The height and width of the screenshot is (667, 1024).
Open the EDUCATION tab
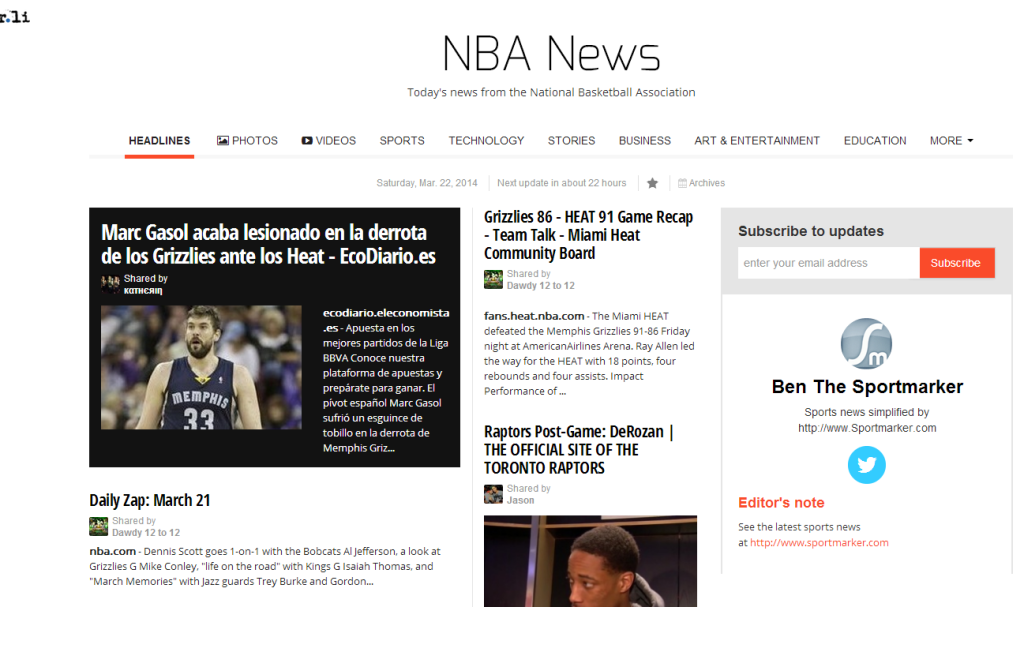click(x=875, y=140)
